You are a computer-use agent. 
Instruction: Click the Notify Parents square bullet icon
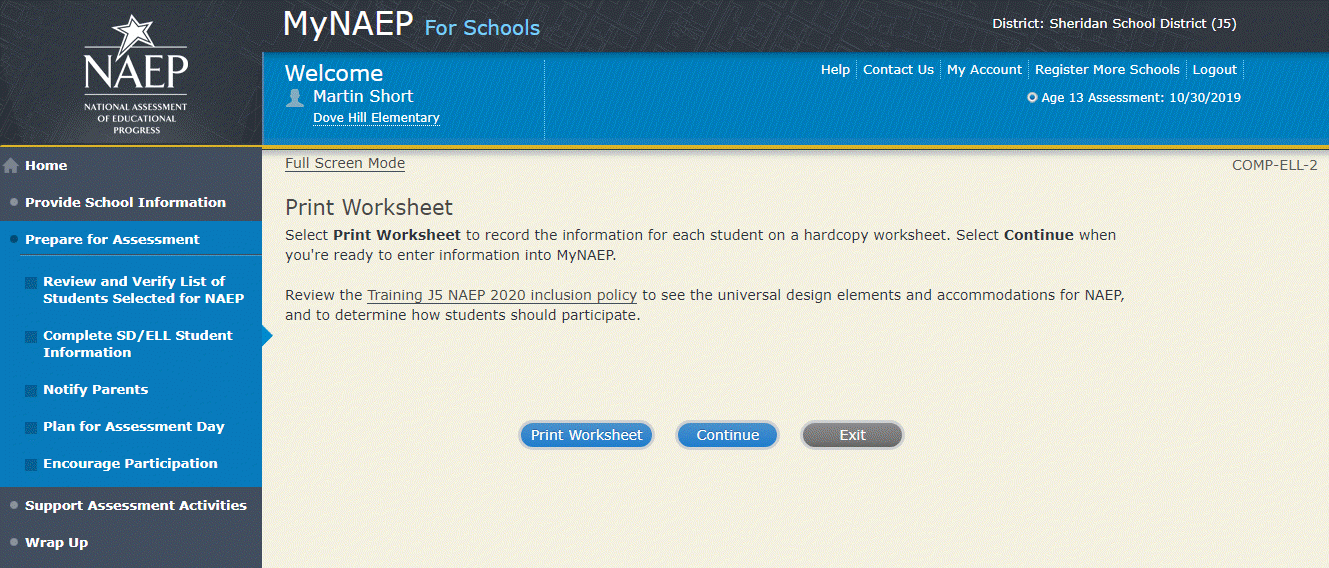(x=32, y=390)
